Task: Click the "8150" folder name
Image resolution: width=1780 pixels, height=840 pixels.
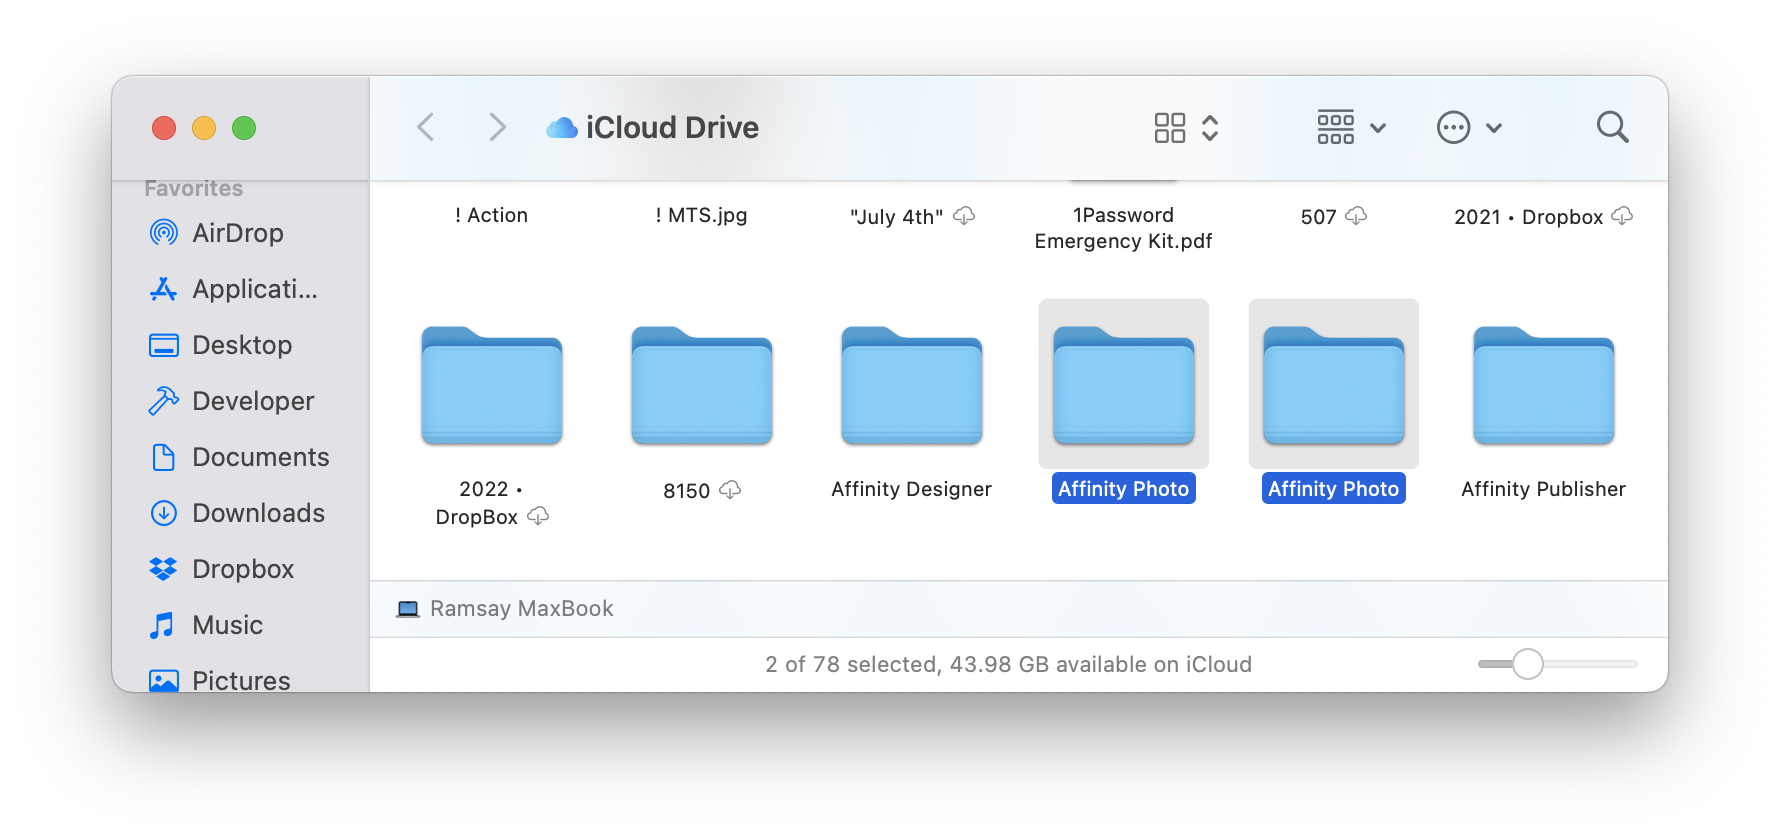Action: (686, 491)
